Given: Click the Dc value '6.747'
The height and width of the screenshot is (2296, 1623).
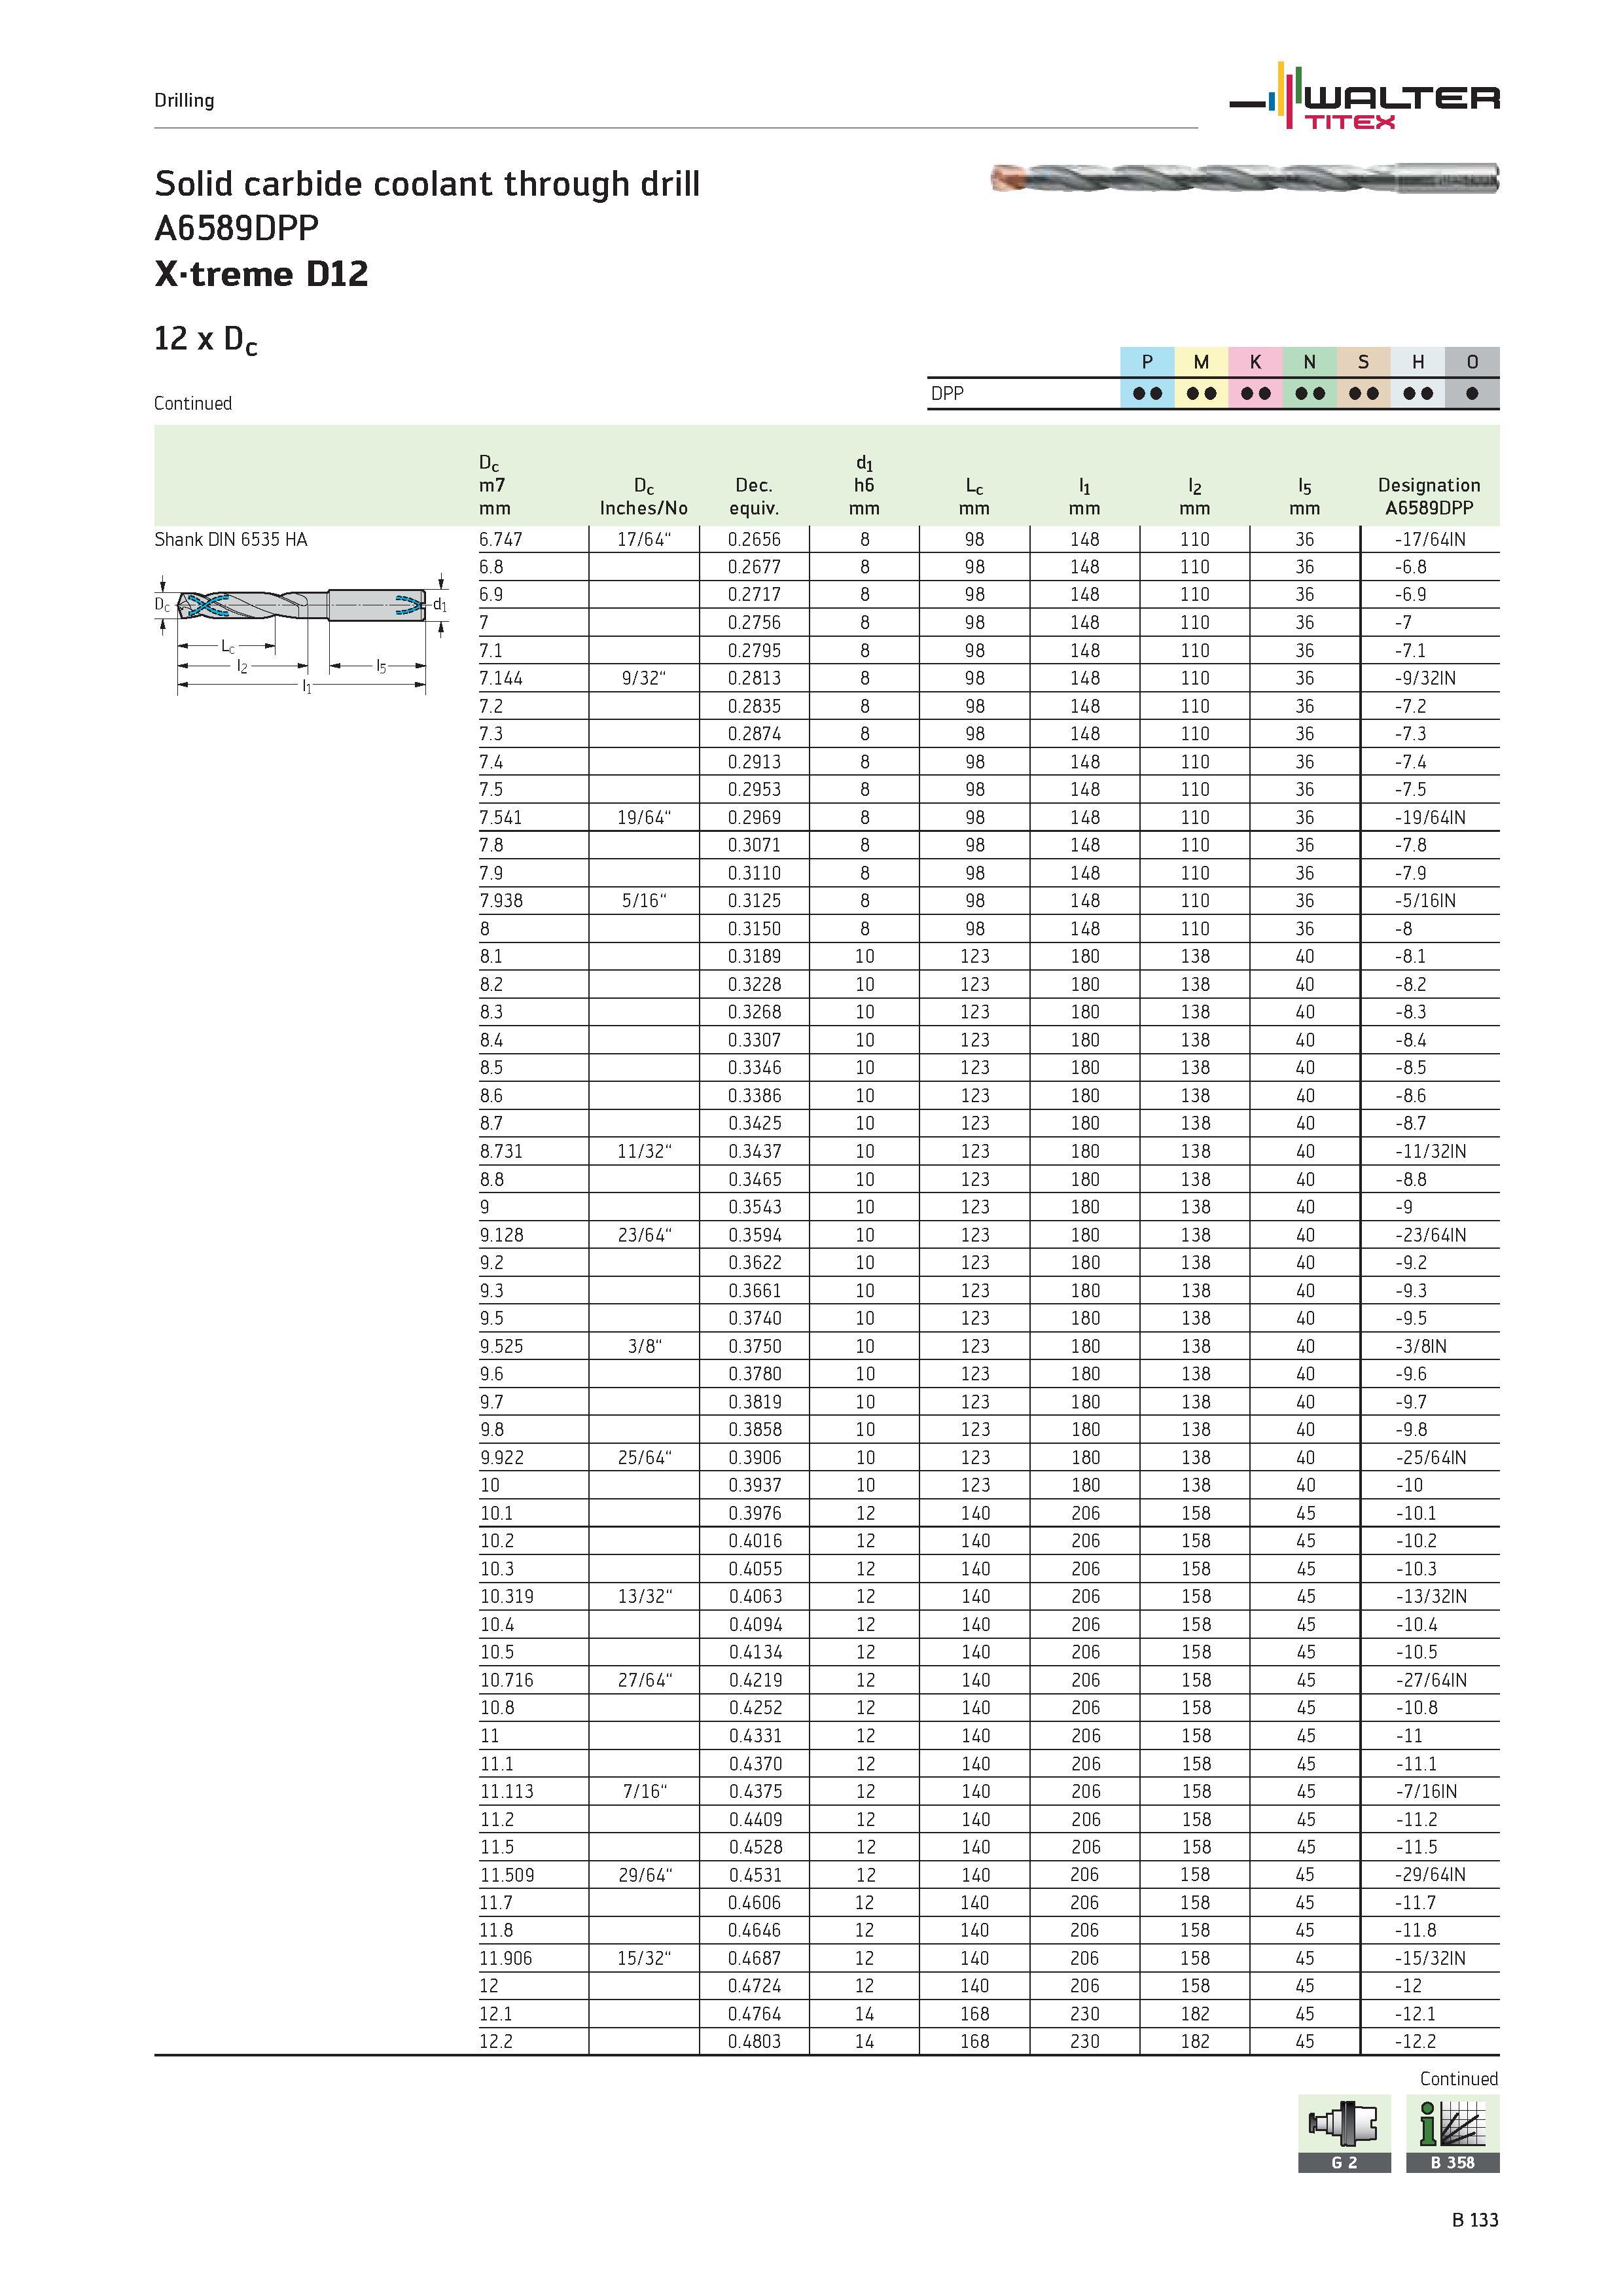Looking at the screenshot, I should pos(501,540).
